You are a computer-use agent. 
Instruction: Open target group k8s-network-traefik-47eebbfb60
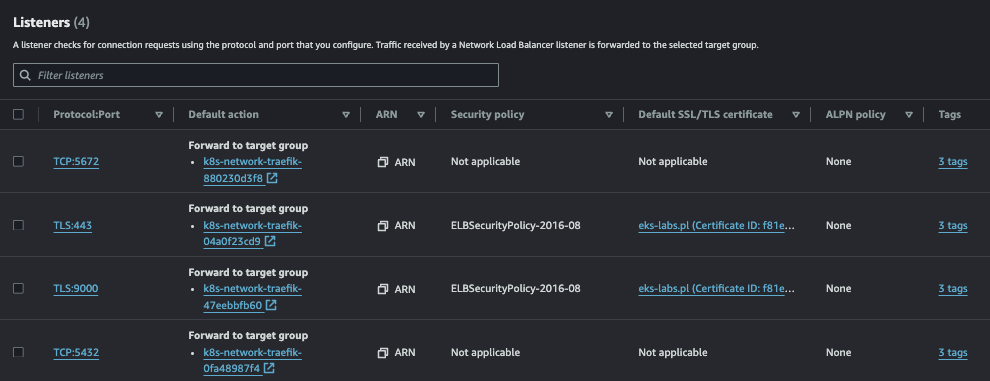tap(253, 296)
